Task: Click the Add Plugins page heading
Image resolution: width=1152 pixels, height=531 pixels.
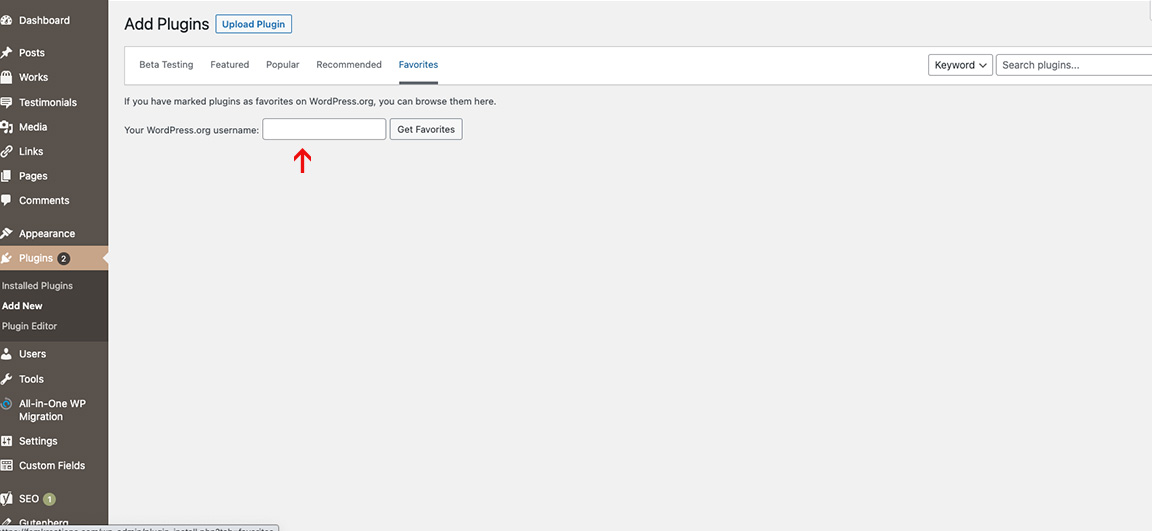Action: 167,24
